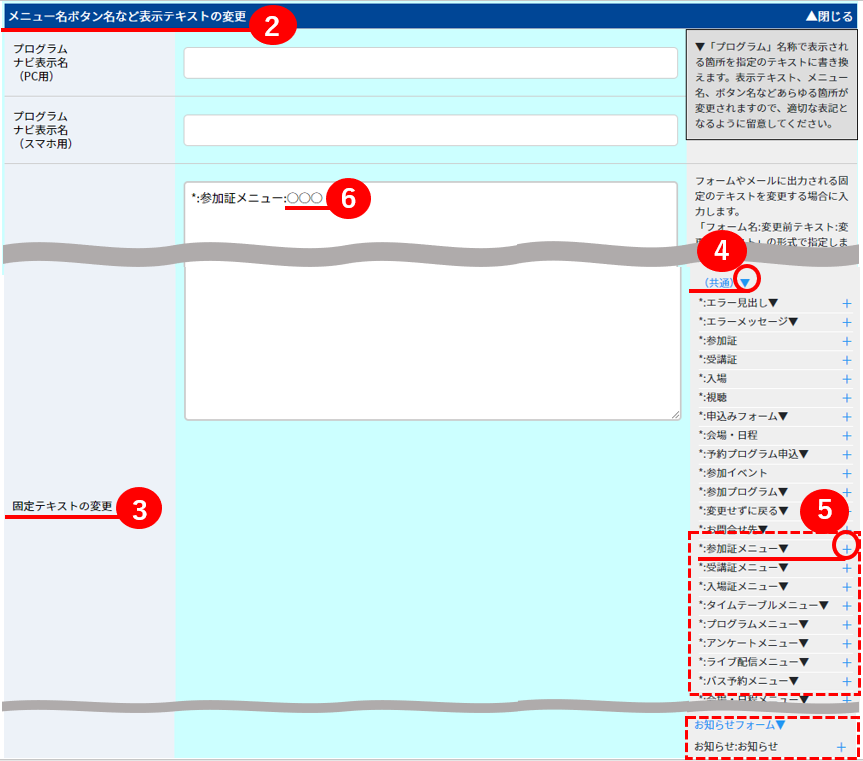Click the plus icon beside 予約プログラム申込
Viewport: 863px width, 761px height.
point(846,455)
